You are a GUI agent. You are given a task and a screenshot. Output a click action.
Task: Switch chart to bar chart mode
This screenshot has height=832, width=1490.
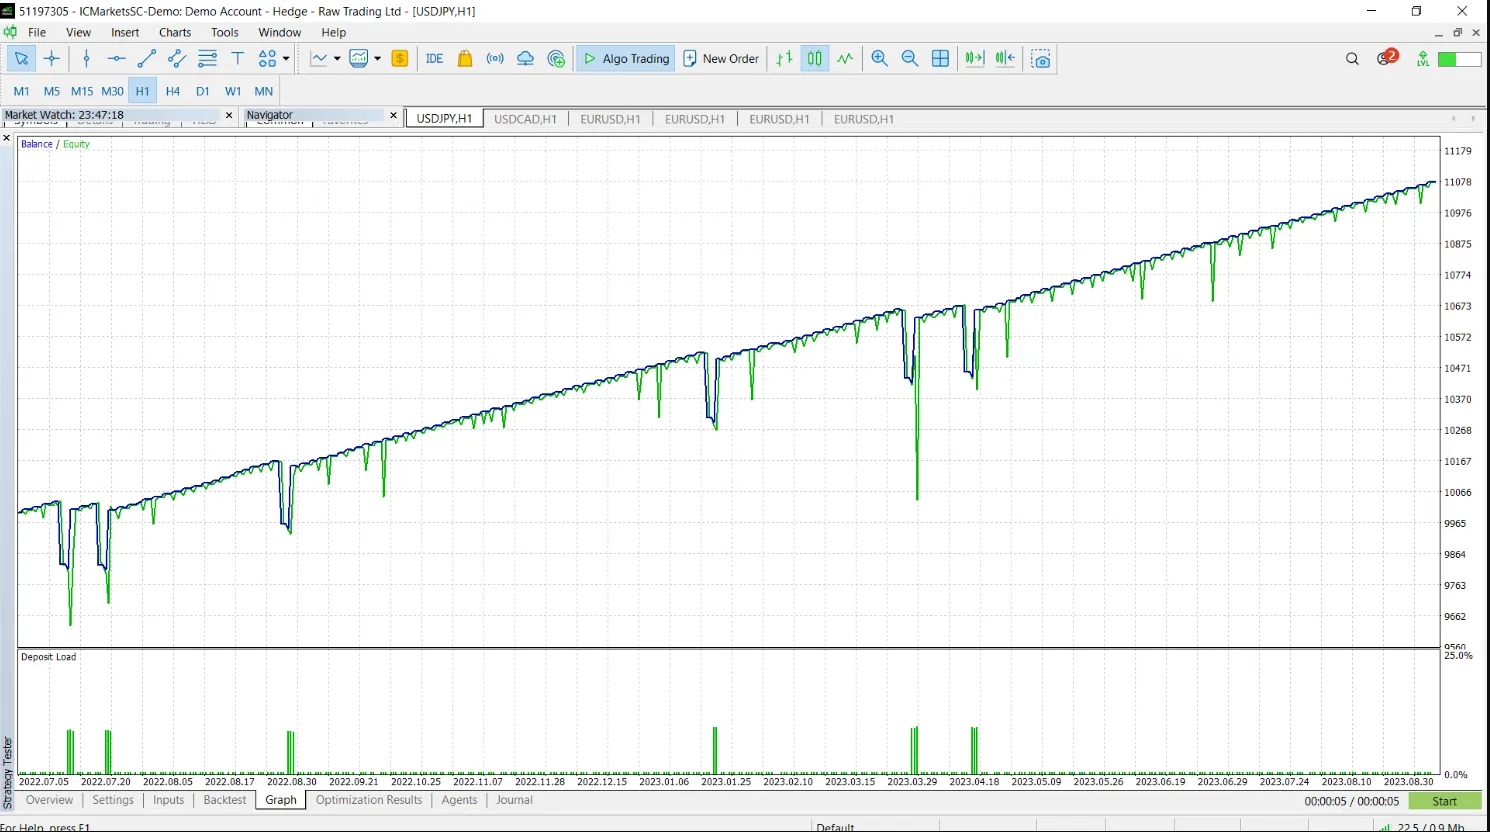785,59
